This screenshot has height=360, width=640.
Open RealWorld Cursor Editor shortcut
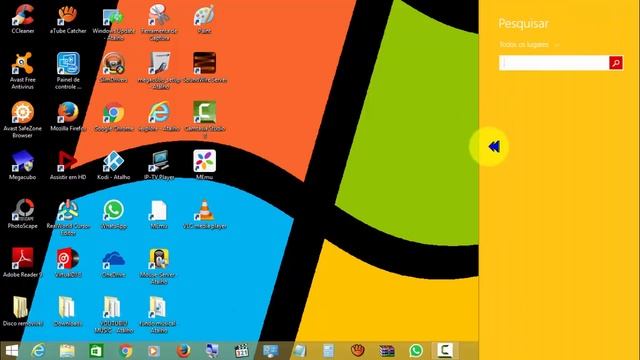pyautogui.click(x=68, y=217)
